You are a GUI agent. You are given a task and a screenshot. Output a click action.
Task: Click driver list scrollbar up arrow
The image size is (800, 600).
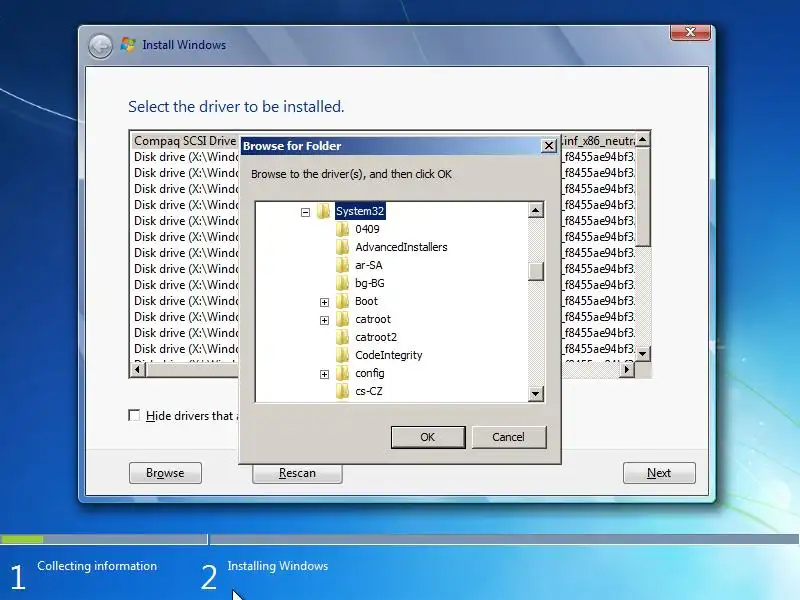pyautogui.click(x=643, y=139)
